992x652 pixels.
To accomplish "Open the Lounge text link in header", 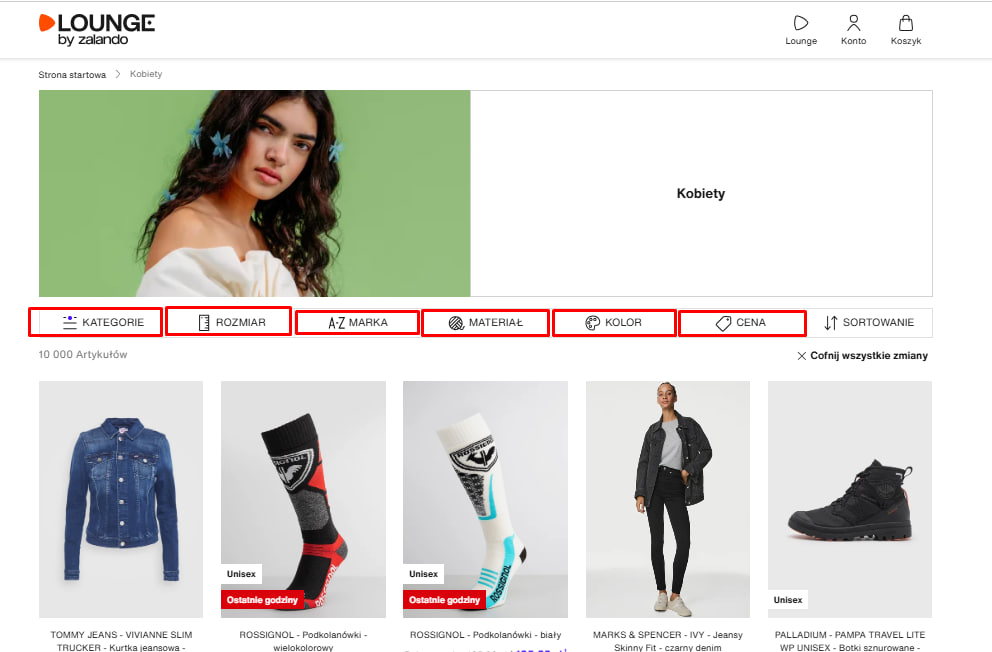I will click(801, 41).
